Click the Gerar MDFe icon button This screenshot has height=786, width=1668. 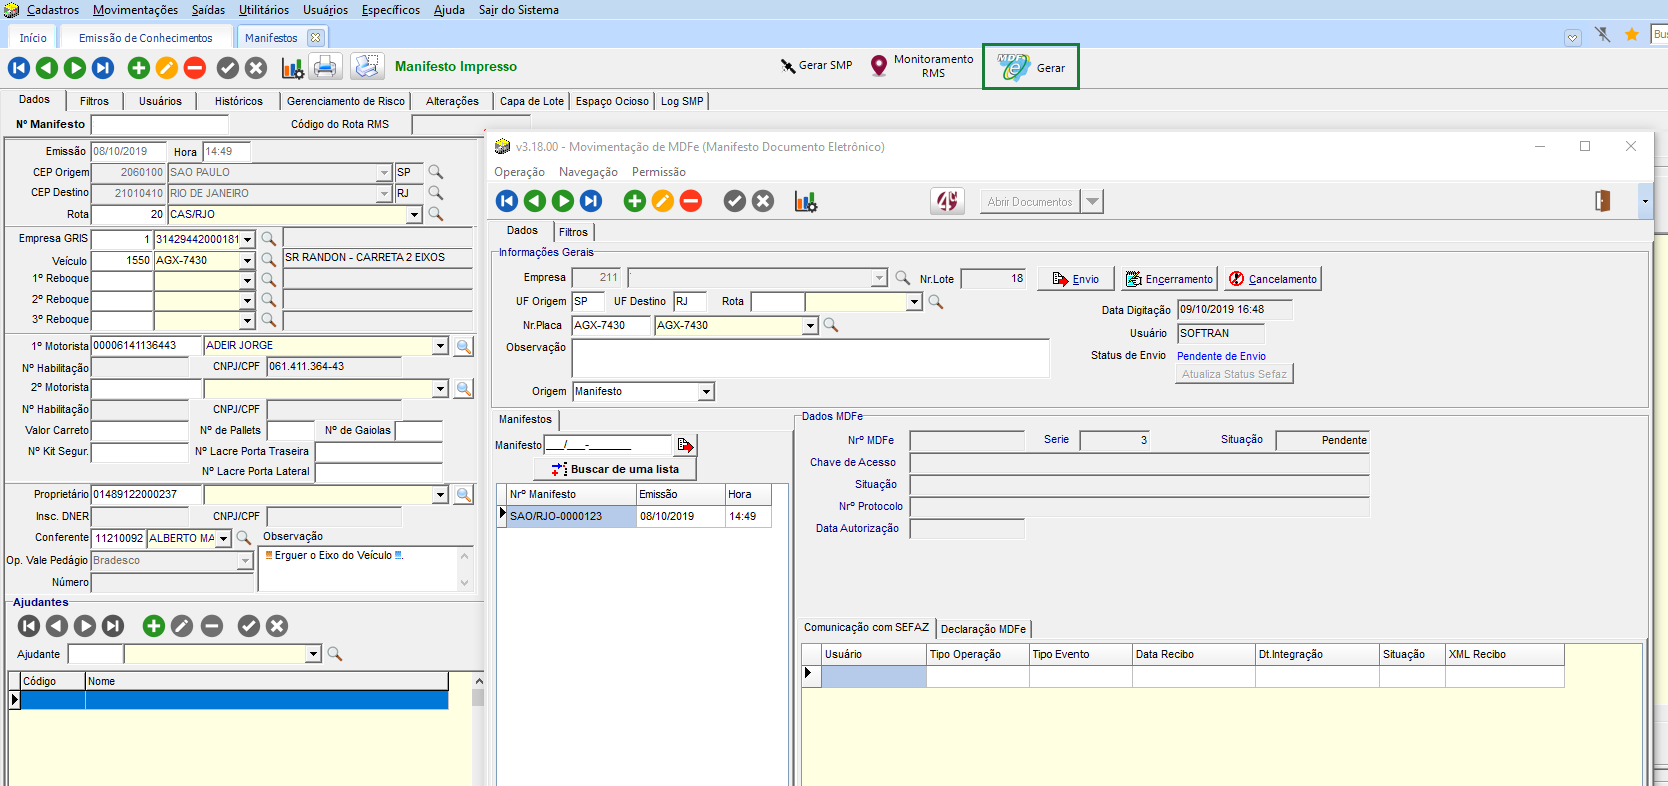pos(1013,67)
